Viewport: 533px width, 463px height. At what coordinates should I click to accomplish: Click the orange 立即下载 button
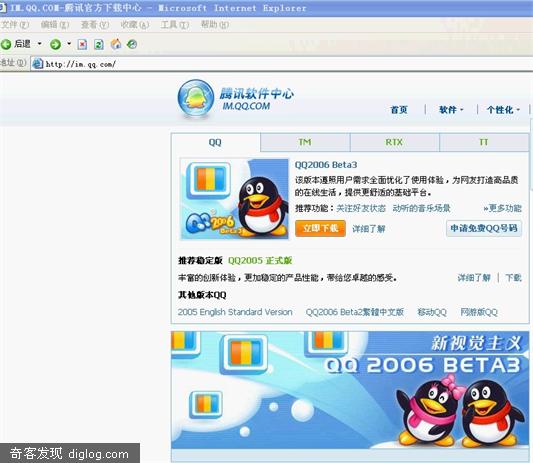coord(320,228)
